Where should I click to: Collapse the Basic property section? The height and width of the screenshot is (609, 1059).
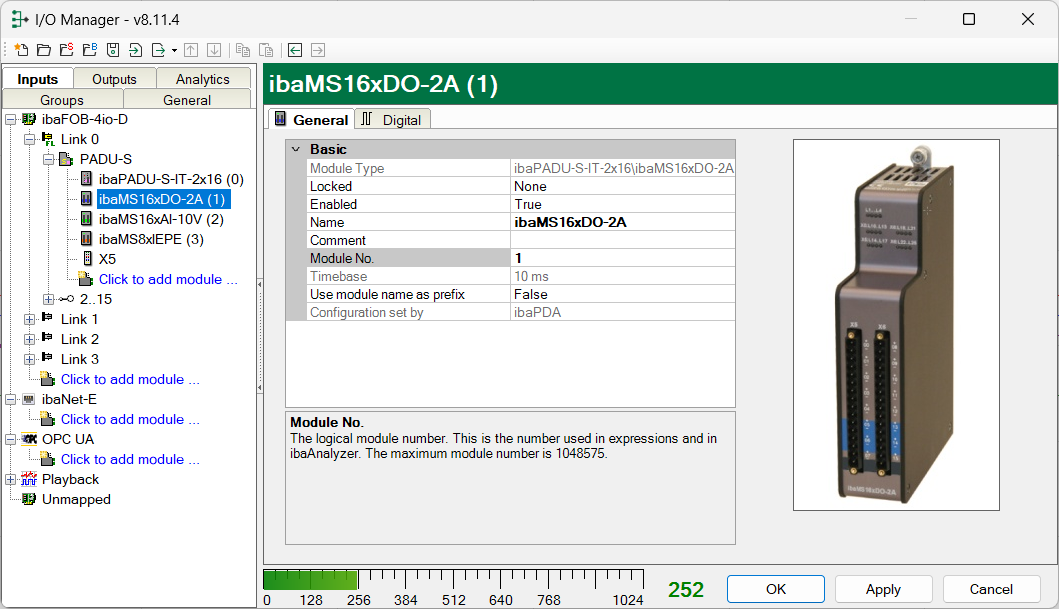click(x=295, y=149)
